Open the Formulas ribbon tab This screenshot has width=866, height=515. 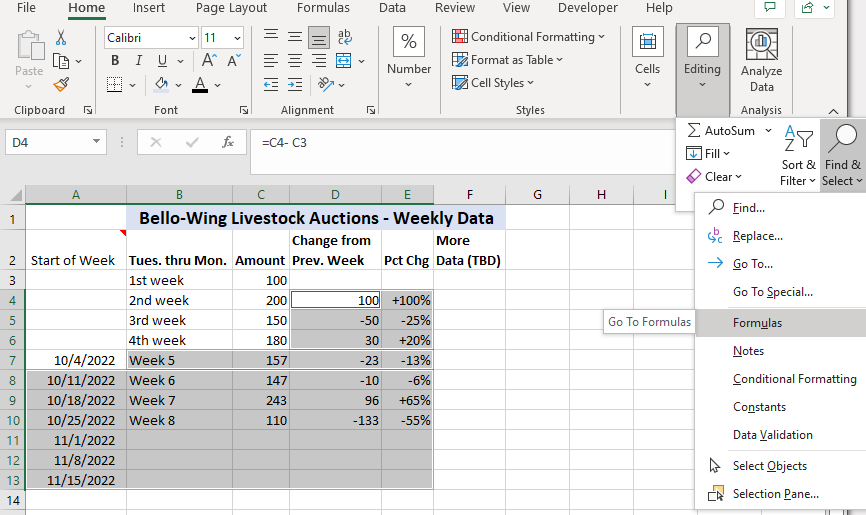click(323, 8)
